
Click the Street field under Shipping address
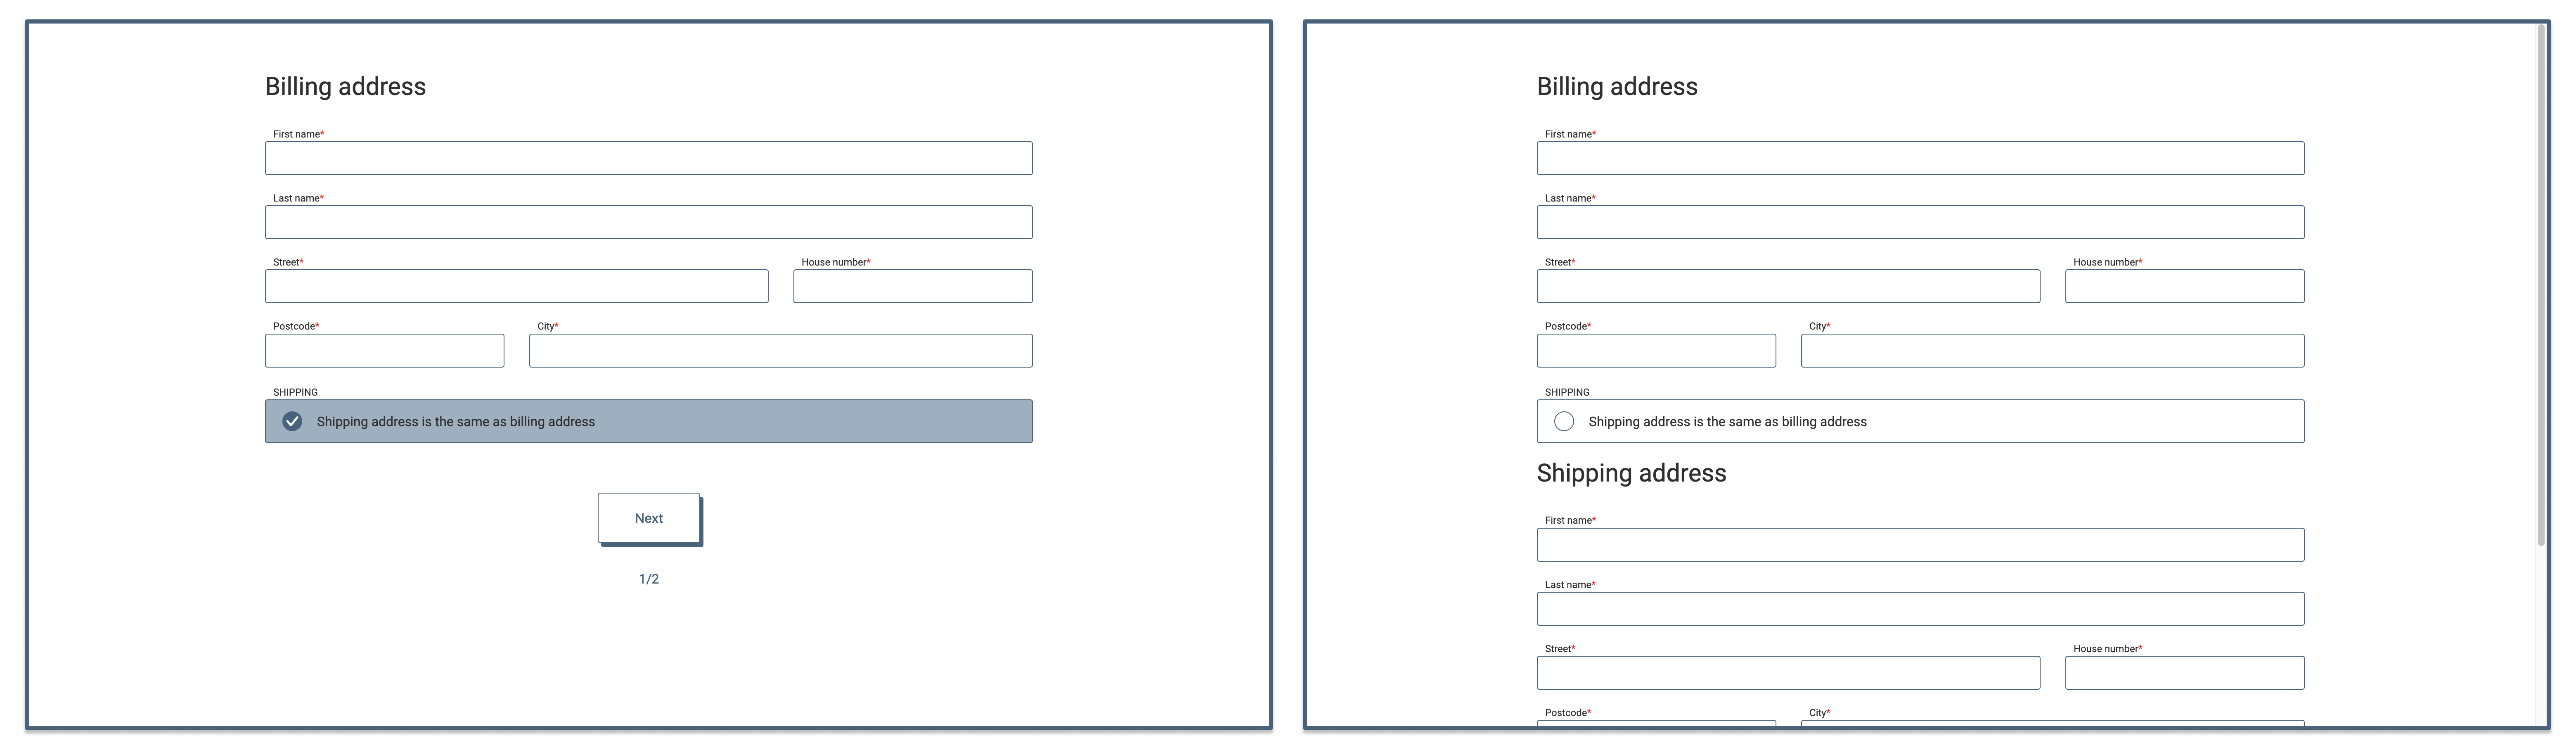click(1788, 672)
